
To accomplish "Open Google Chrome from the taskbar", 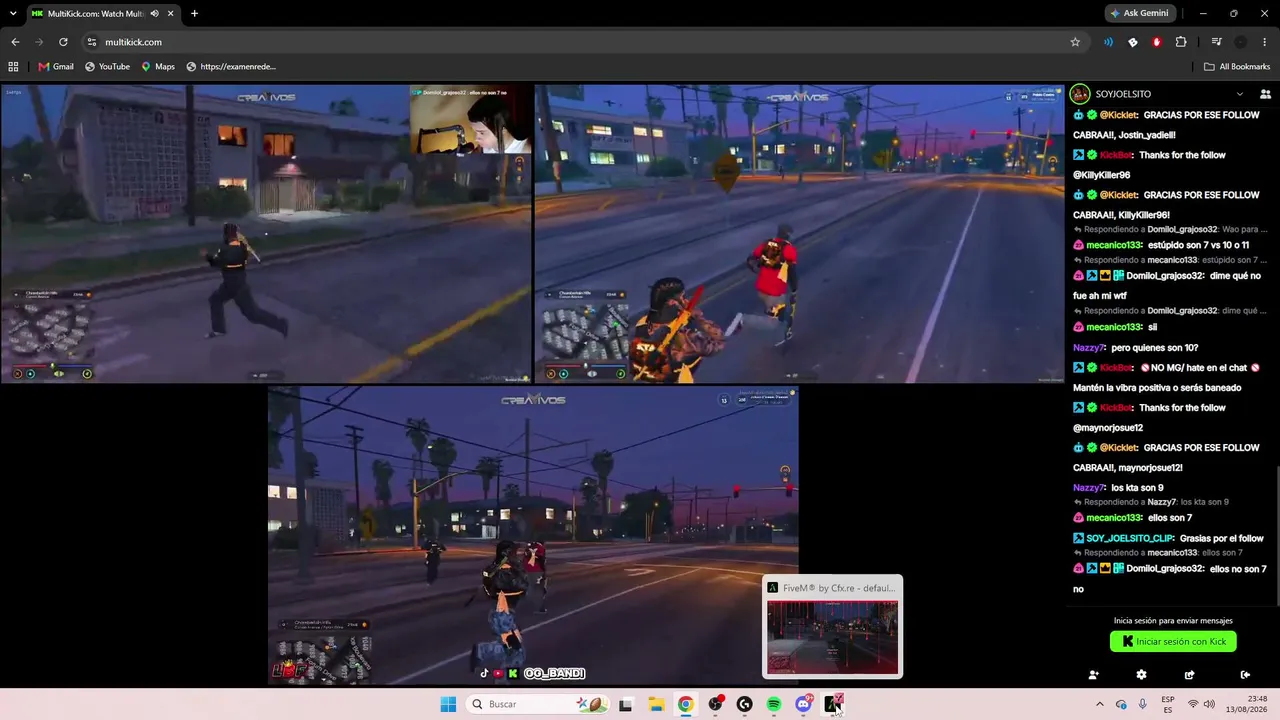I will click(x=685, y=704).
